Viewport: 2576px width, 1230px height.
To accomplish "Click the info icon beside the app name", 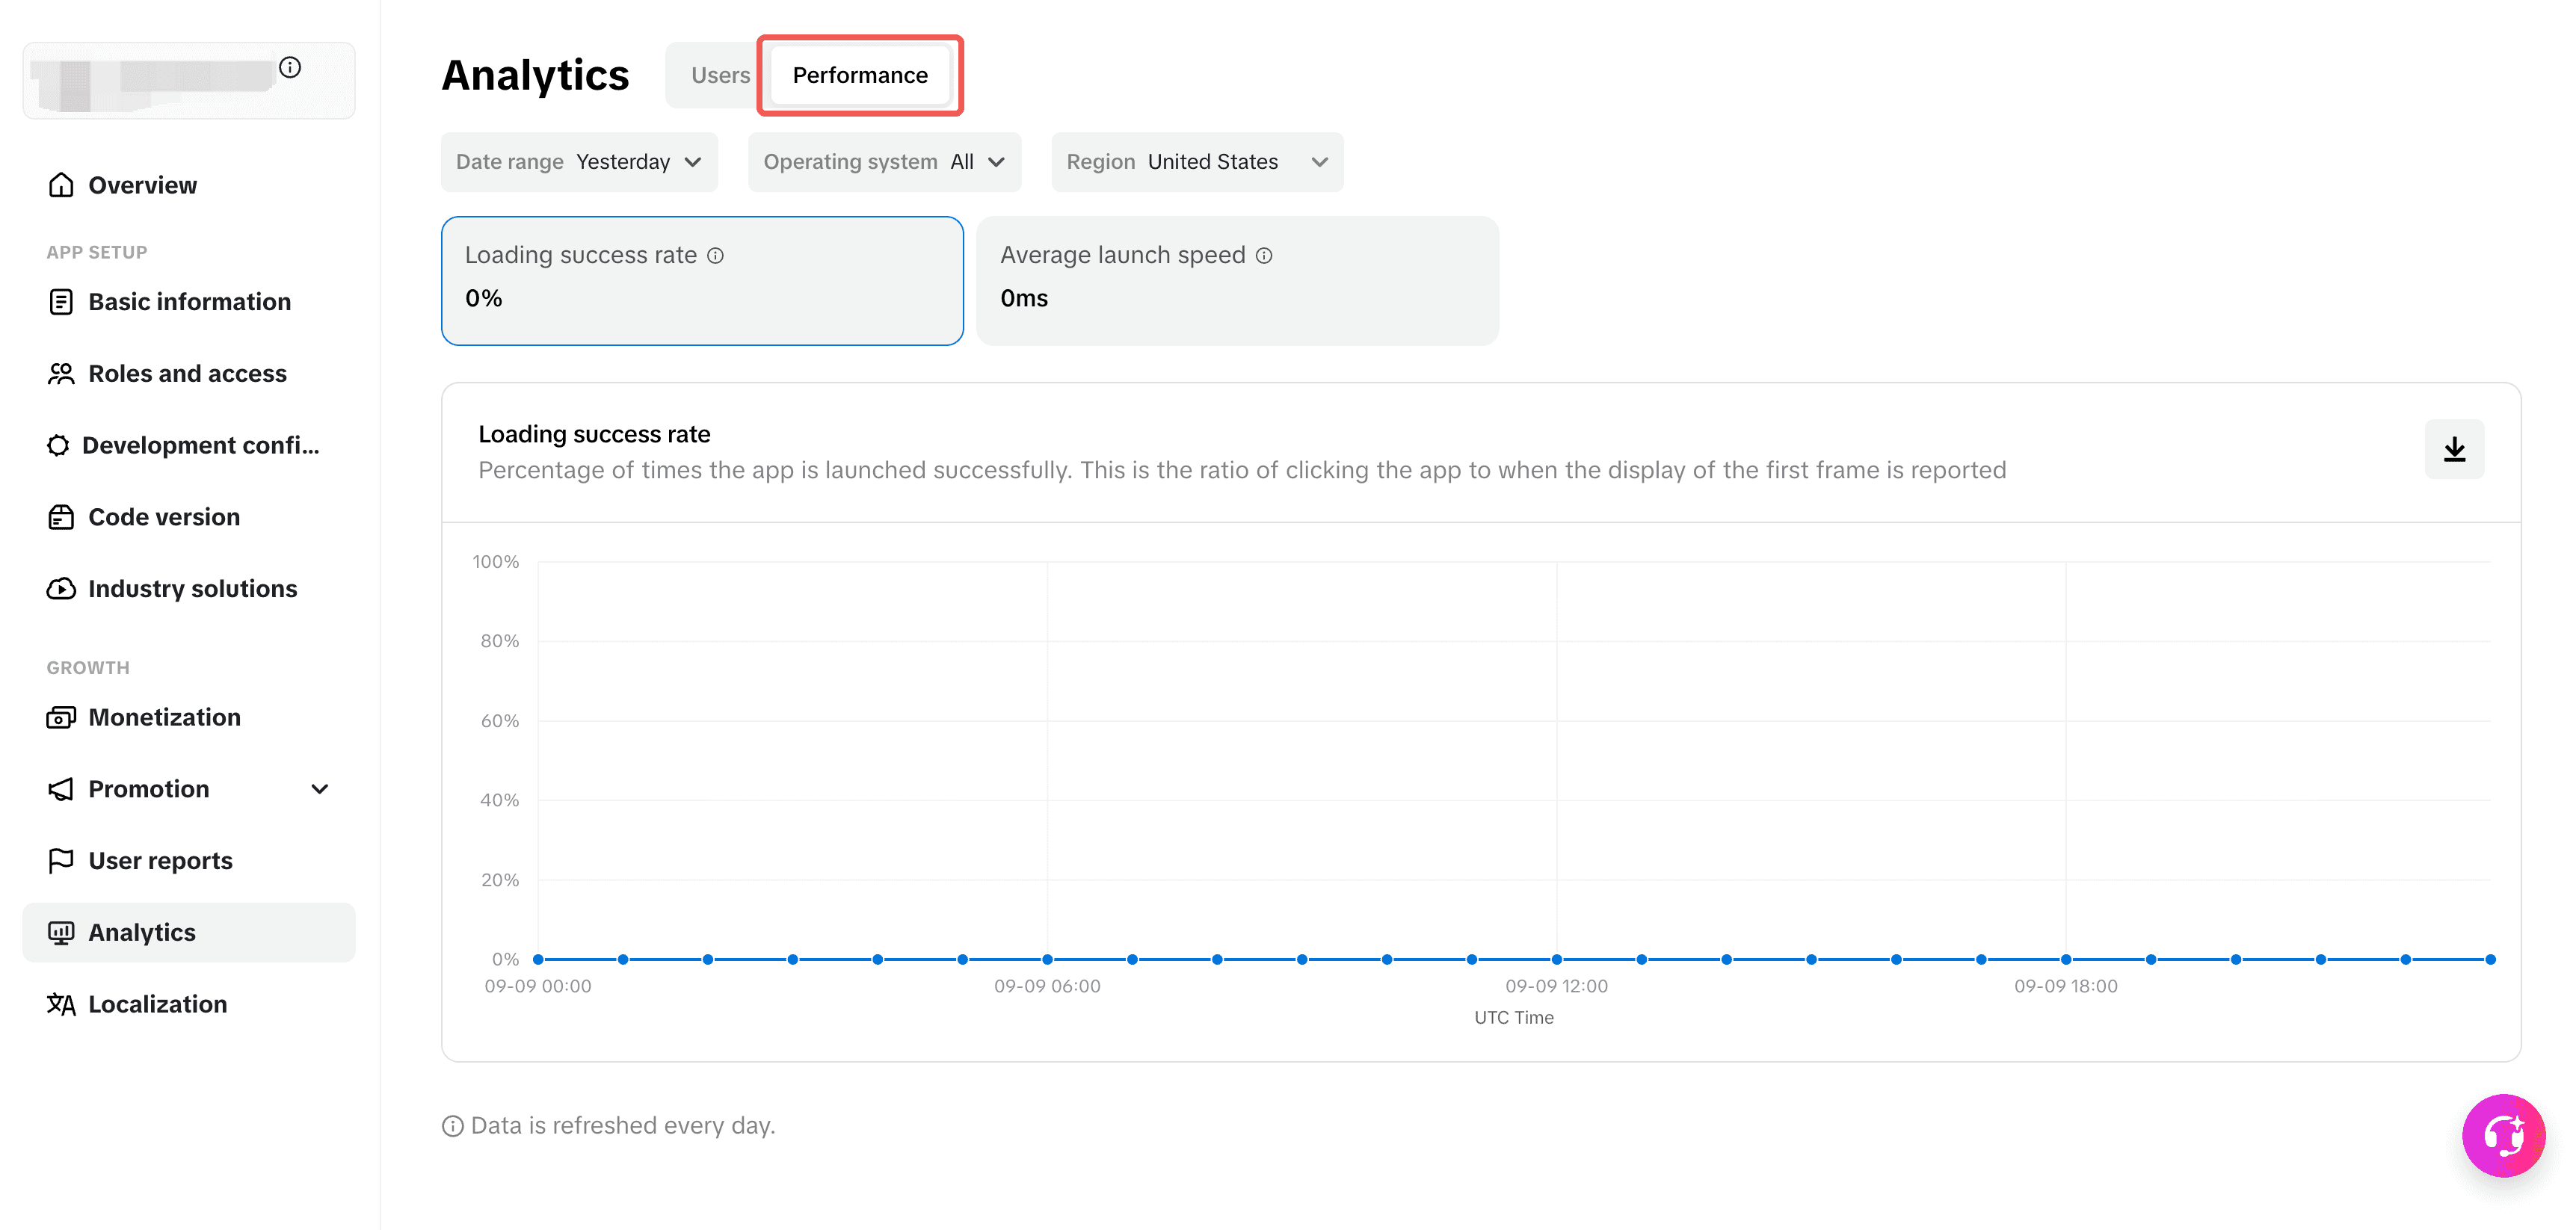I will [290, 67].
